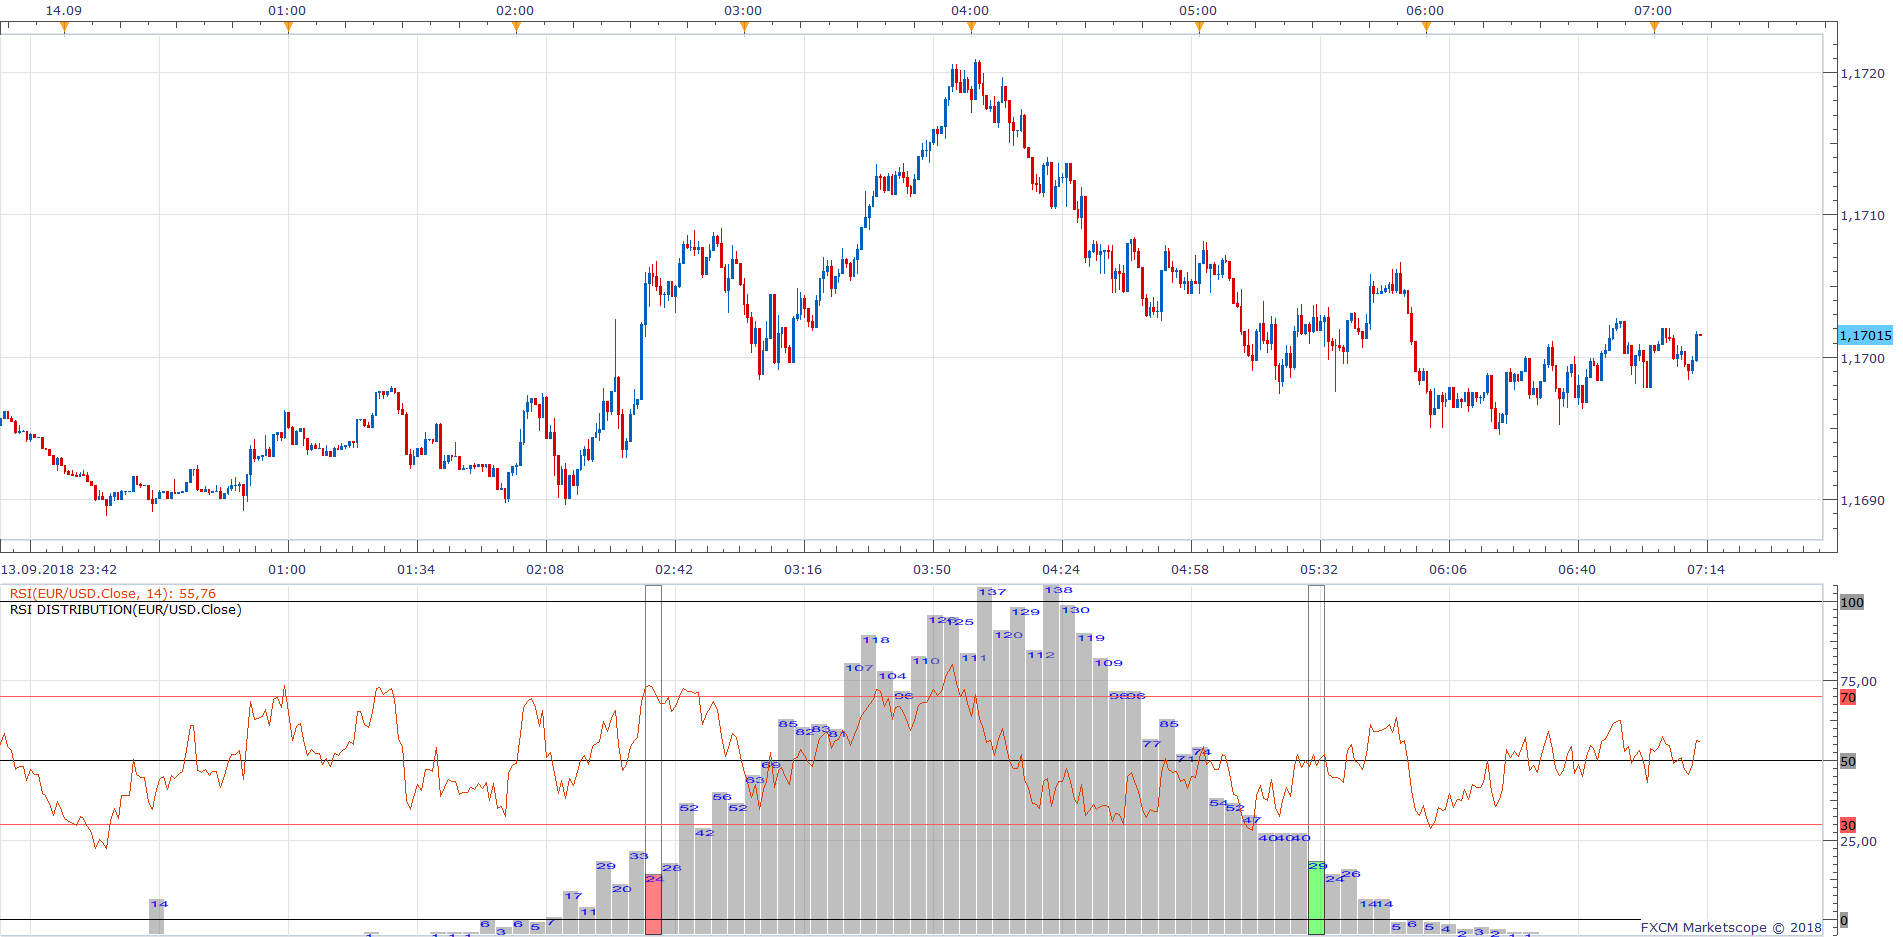Click the 03:50 label on bottom time axis
Viewport: 1903px width, 937px height.
[x=932, y=569]
